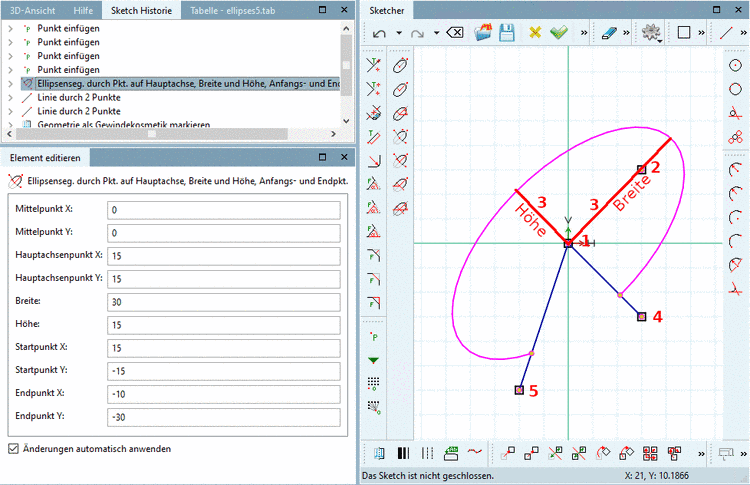Click the open folder icon
This screenshot has height=485, width=750.
[483, 33]
